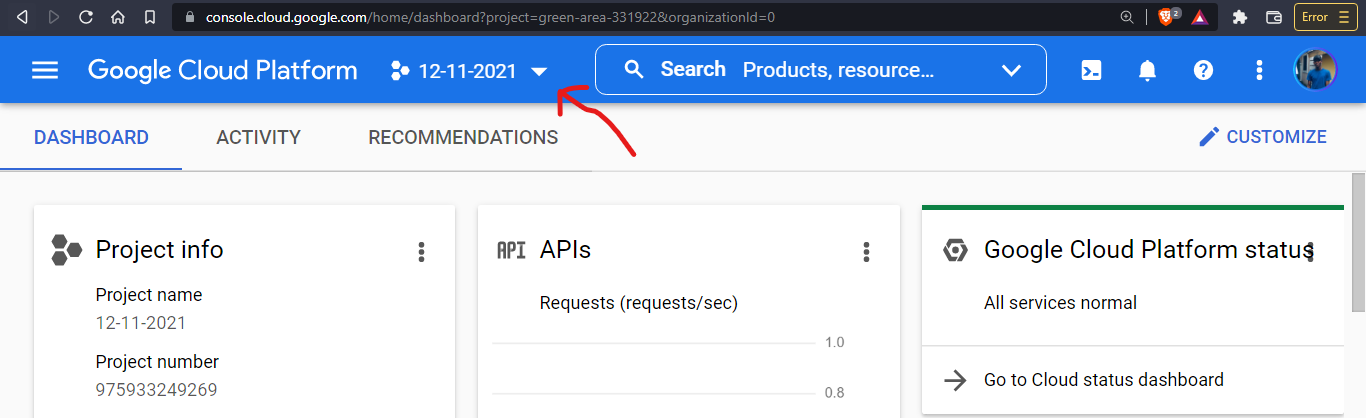Go forward in browser history
Screen dimensions: 1366x418
[x=54, y=17]
